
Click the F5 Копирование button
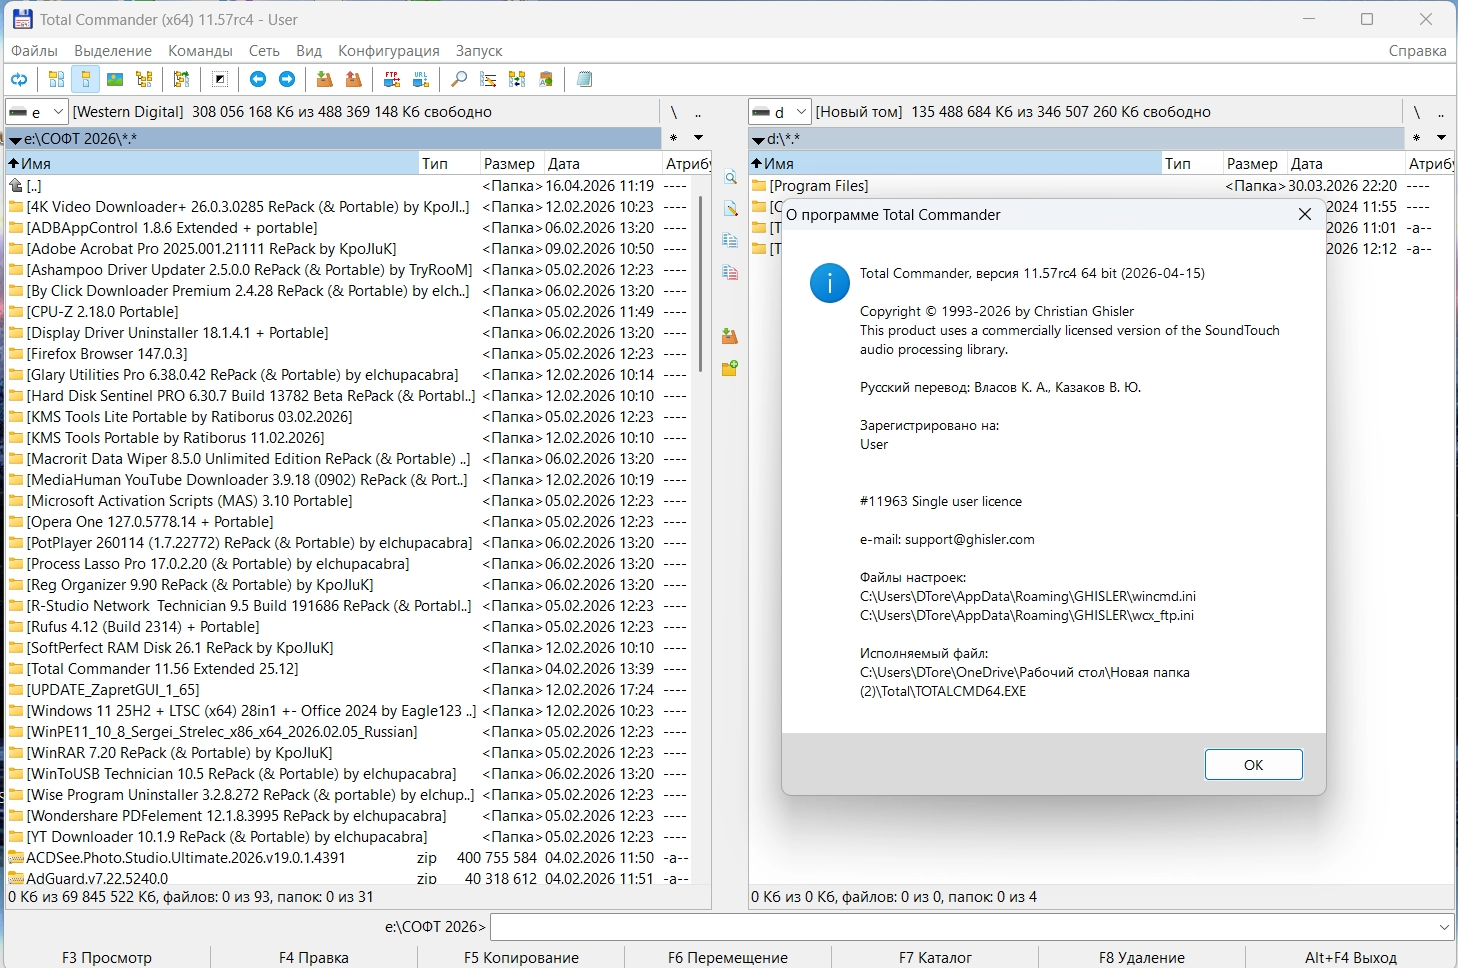(x=521, y=957)
